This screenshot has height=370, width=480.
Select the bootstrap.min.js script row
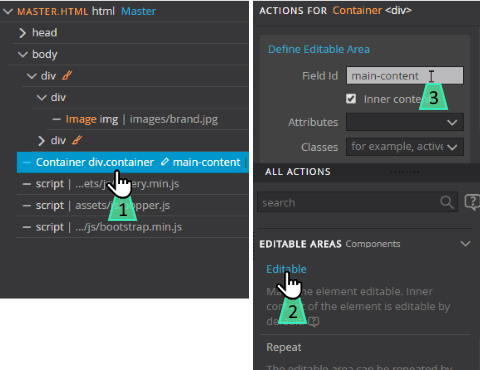133,227
